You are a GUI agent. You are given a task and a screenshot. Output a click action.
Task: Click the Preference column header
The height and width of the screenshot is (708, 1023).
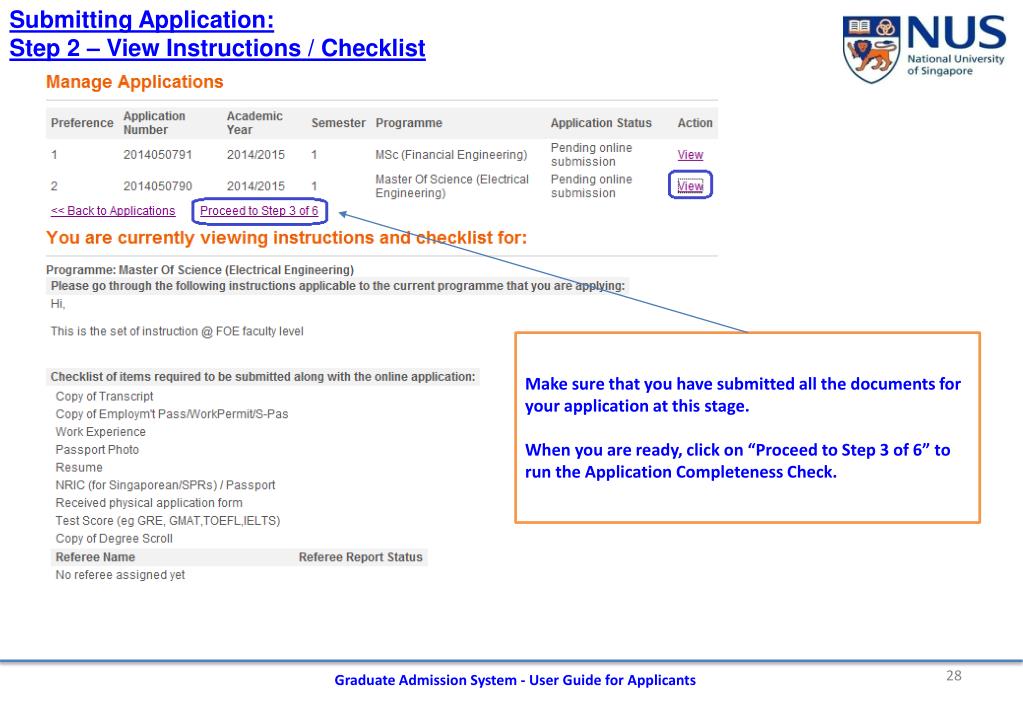[x=82, y=123]
